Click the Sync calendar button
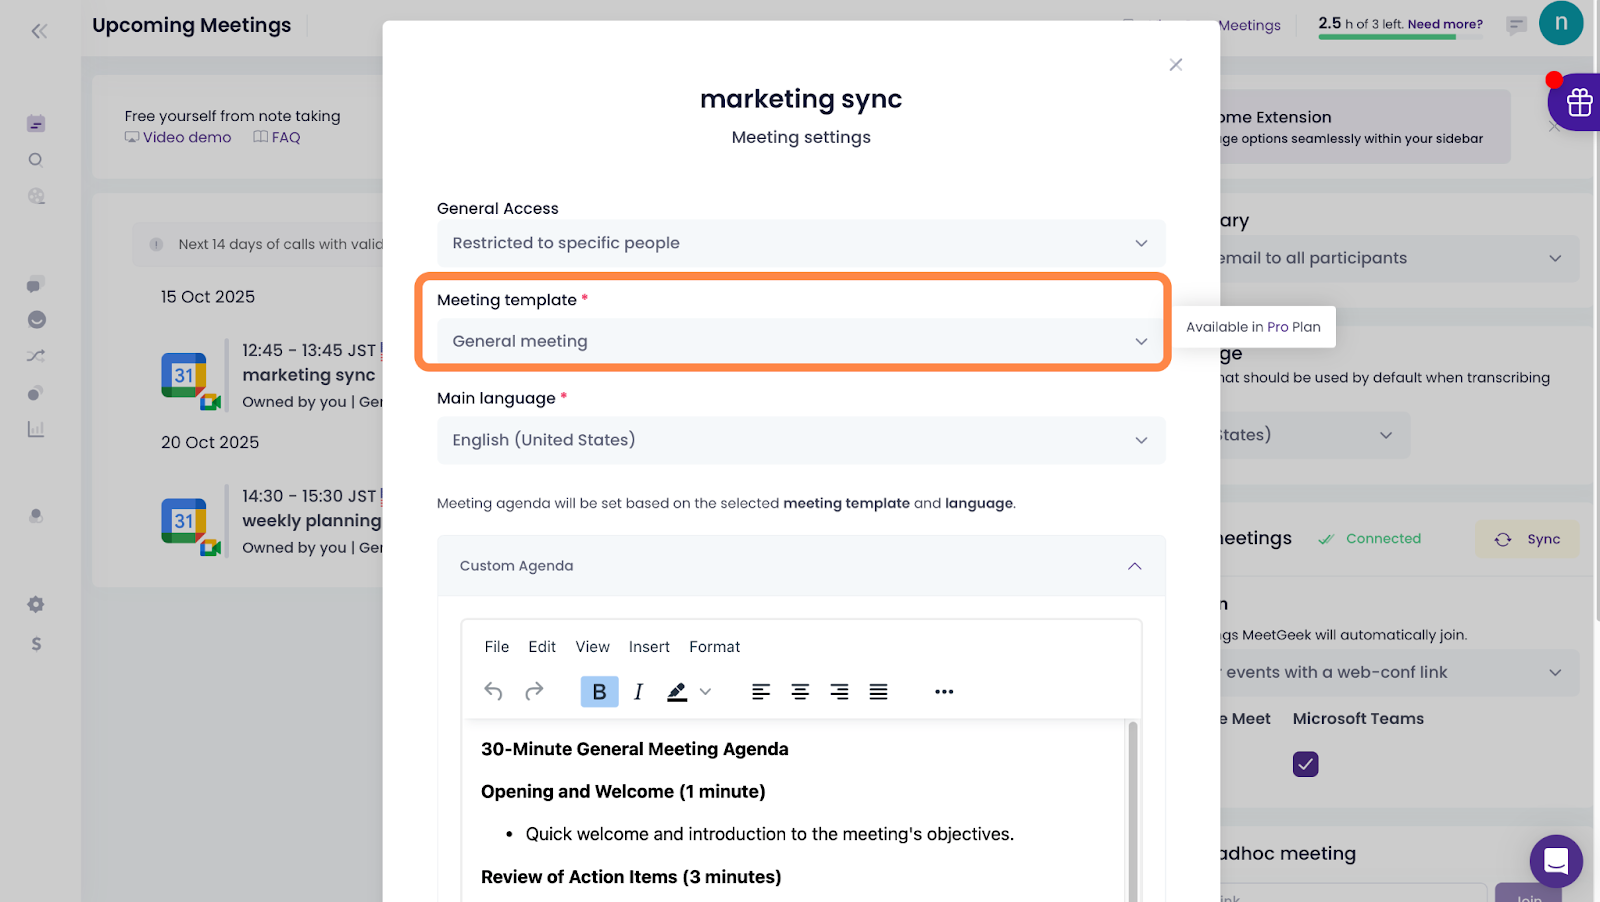This screenshot has height=902, width=1600. [x=1528, y=539]
